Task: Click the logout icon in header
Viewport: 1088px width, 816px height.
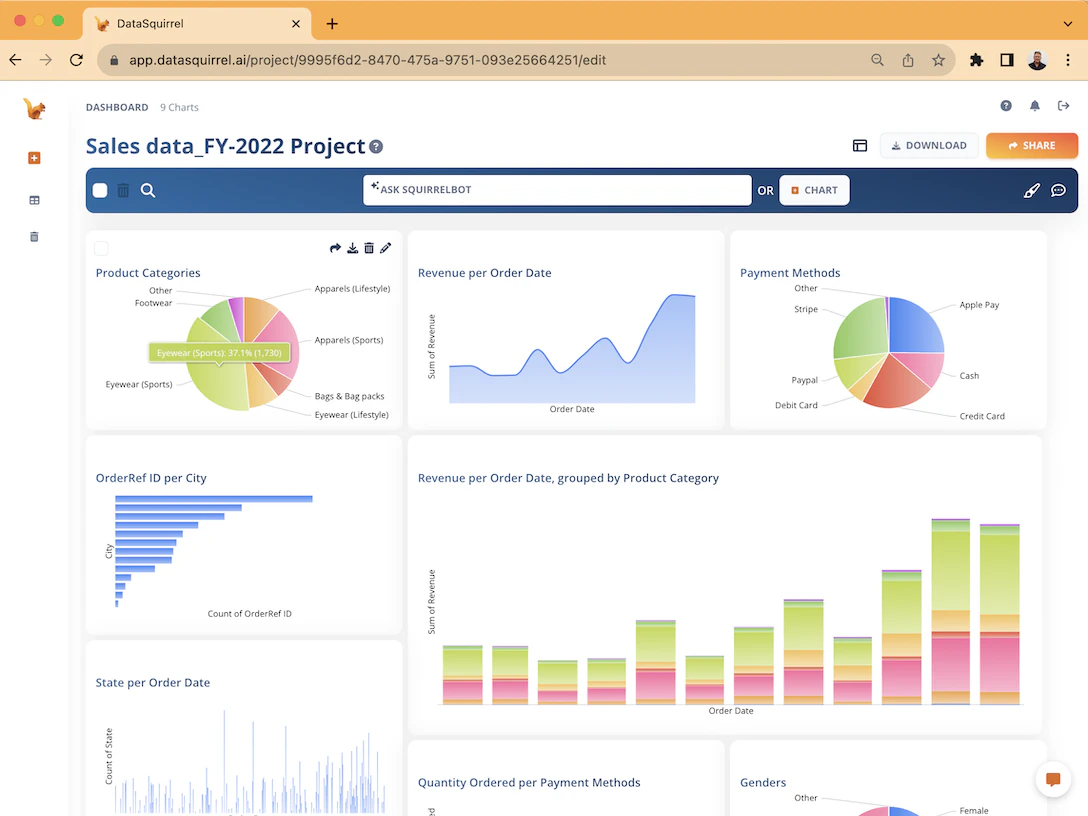Action: pyautogui.click(x=1063, y=105)
